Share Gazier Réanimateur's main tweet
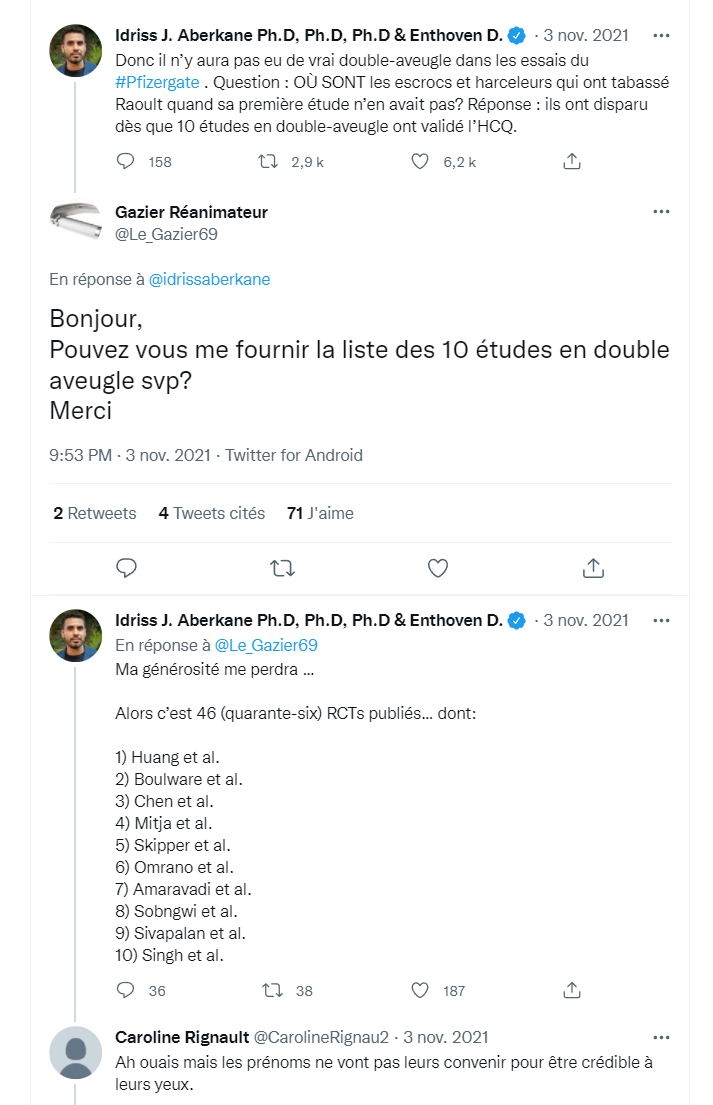 pos(593,568)
